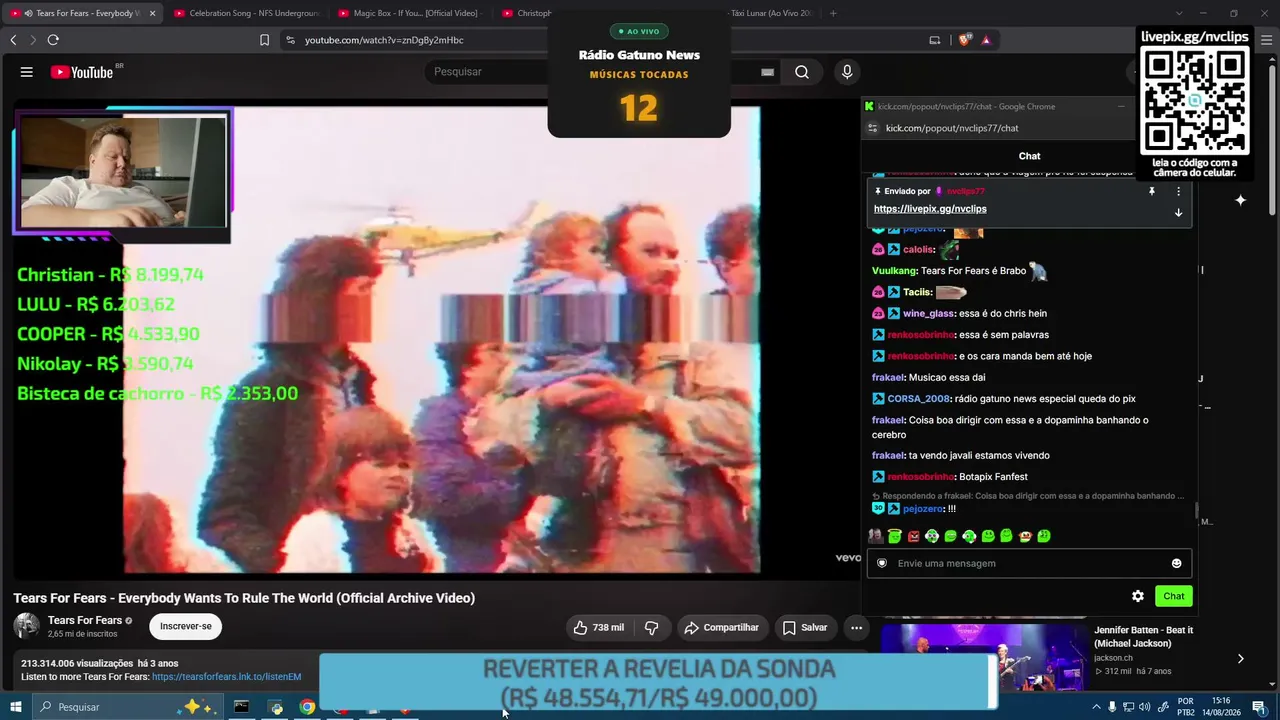The height and width of the screenshot is (720, 1280).
Task: Open the on-screen keyboard in search bar
Action: tap(767, 72)
